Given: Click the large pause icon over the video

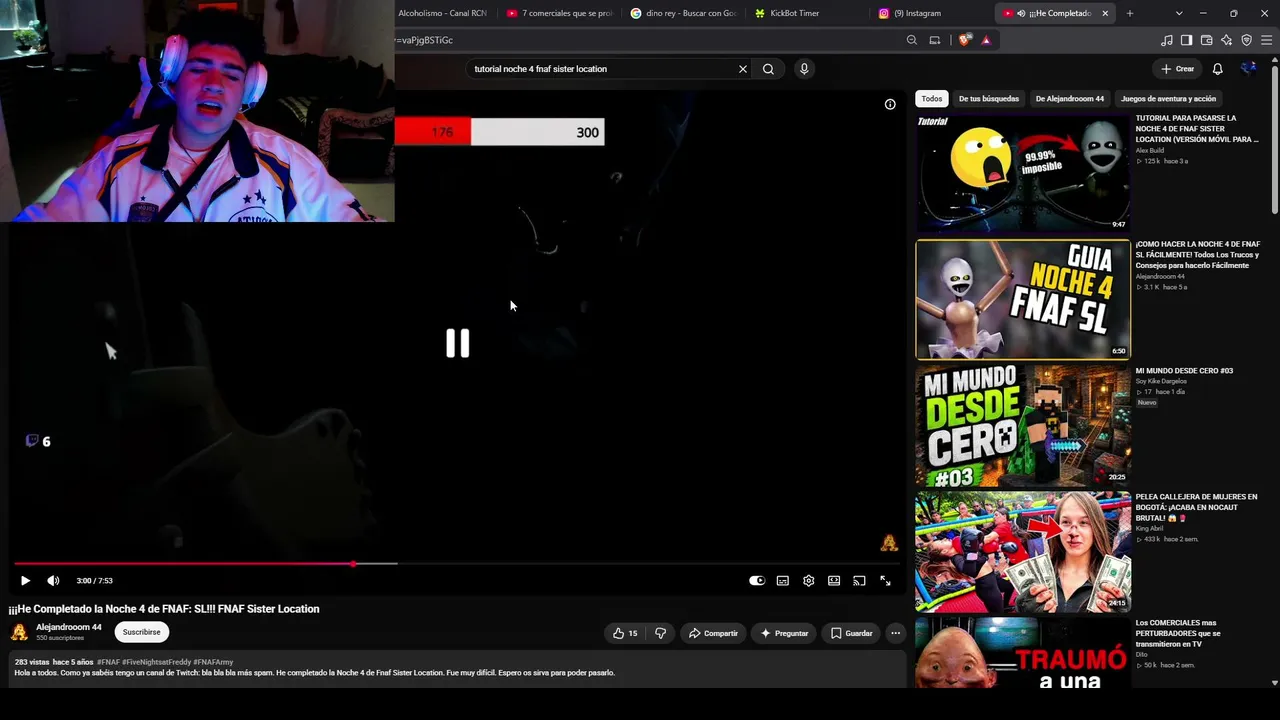Looking at the screenshot, I should 457,343.
